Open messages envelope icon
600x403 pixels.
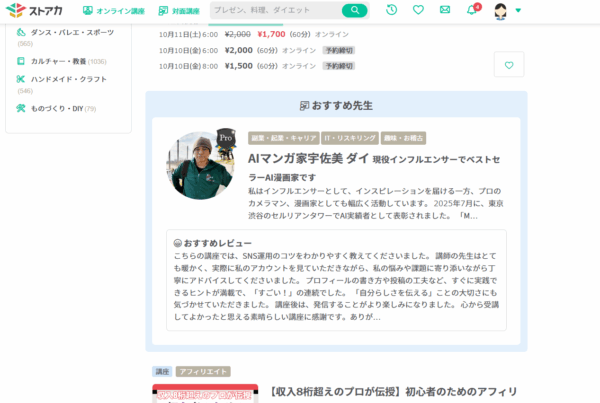[x=445, y=10]
